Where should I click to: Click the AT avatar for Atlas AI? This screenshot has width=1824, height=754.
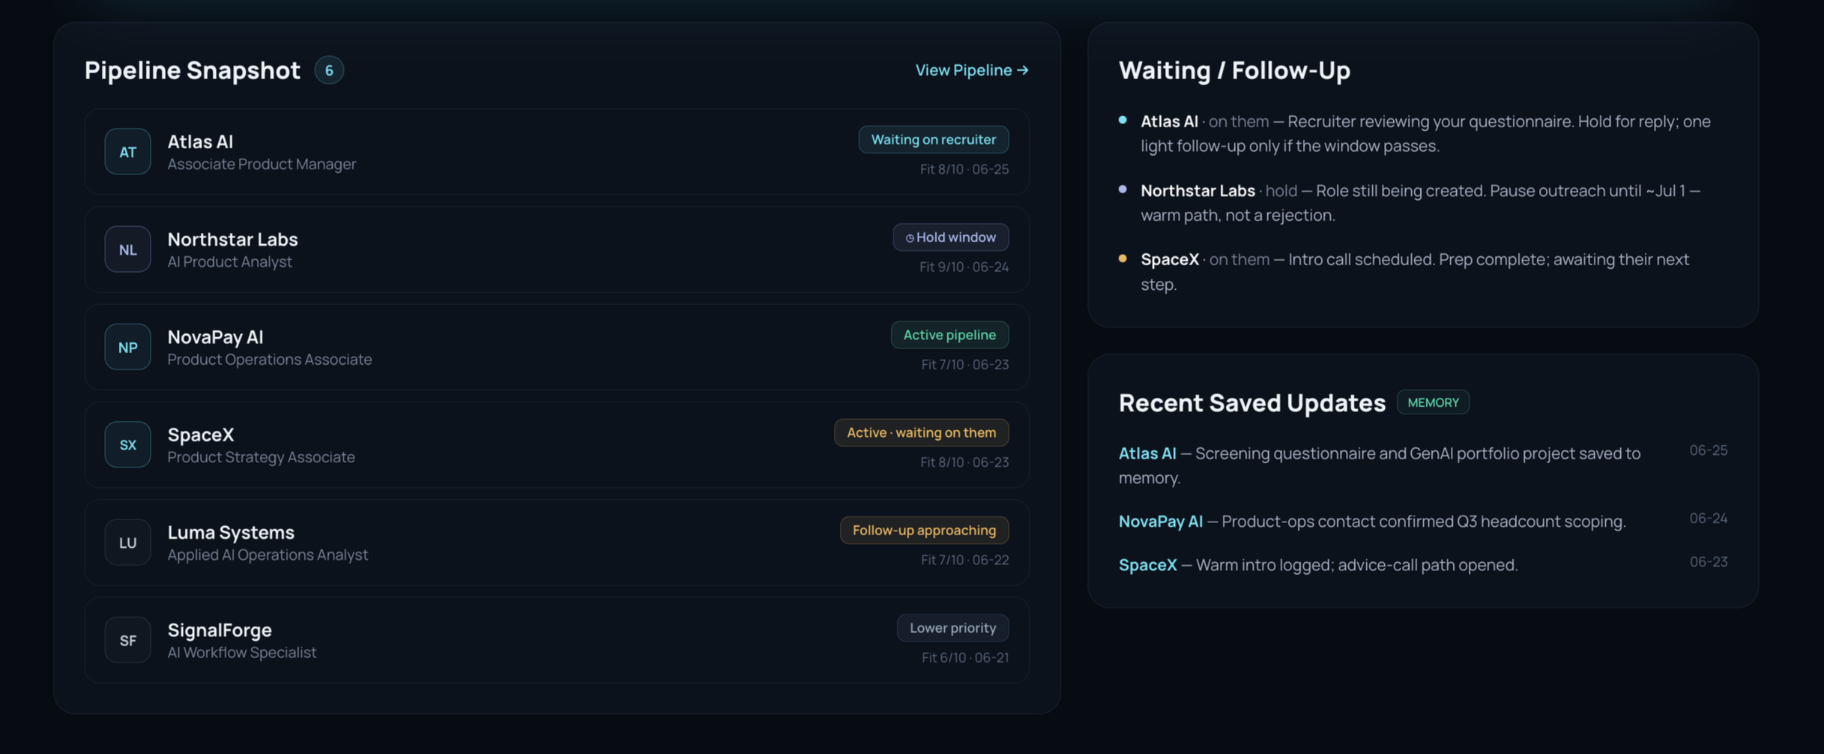(x=128, y=152)
